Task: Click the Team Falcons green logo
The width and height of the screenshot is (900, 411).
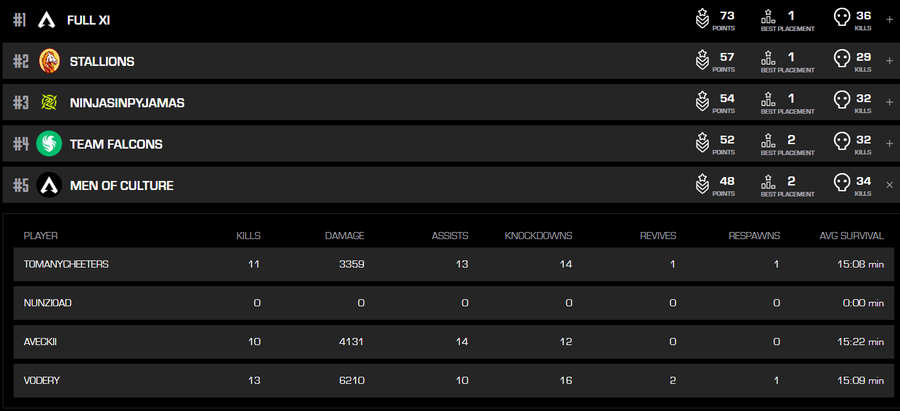Action: (x=49, y=144)
